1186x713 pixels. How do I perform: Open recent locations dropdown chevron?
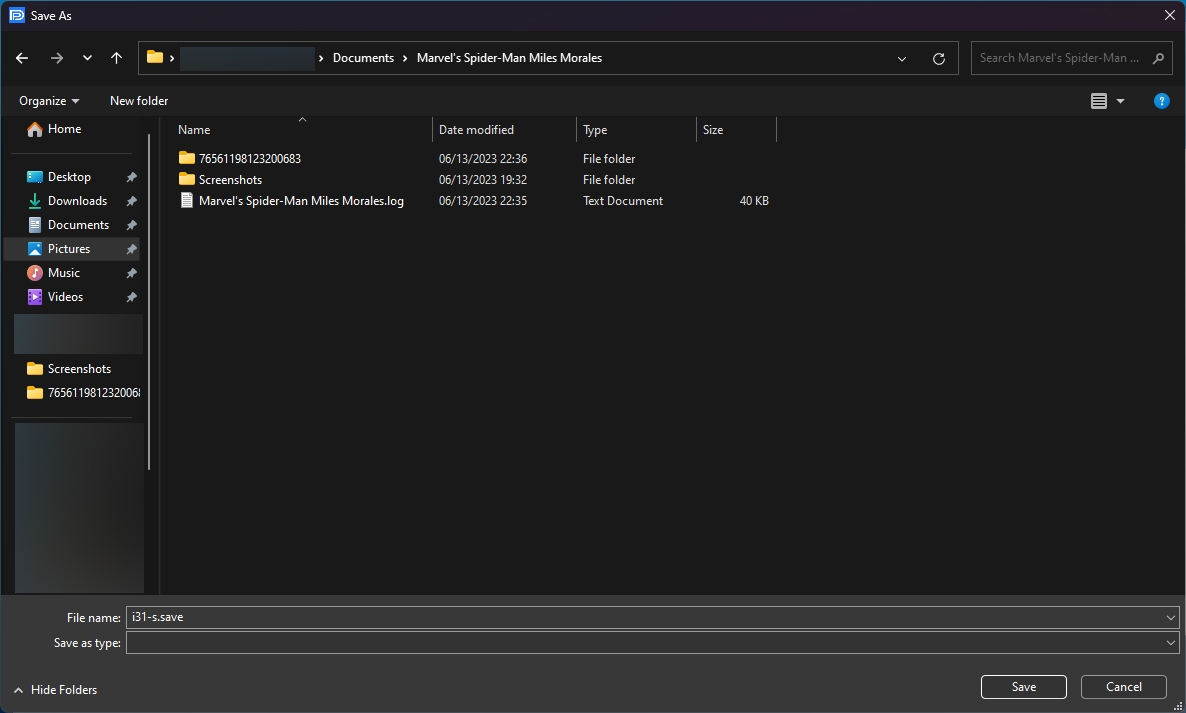pos(88,58)
